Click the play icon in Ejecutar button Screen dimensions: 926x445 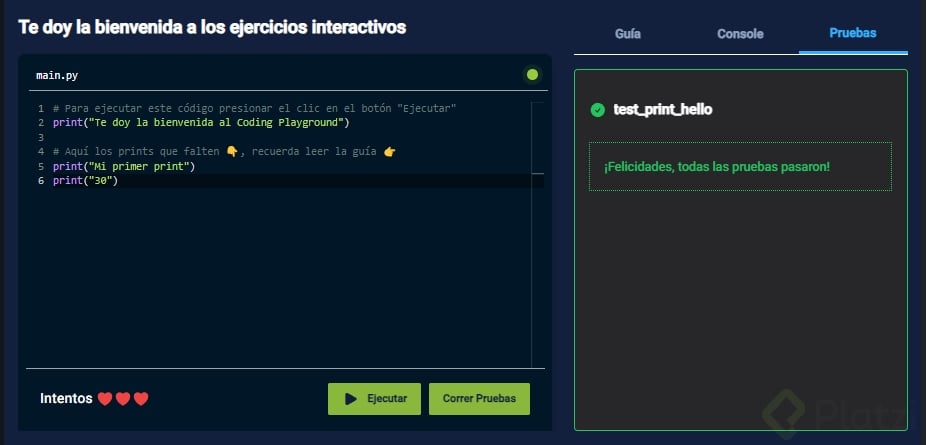coord(351,399)
